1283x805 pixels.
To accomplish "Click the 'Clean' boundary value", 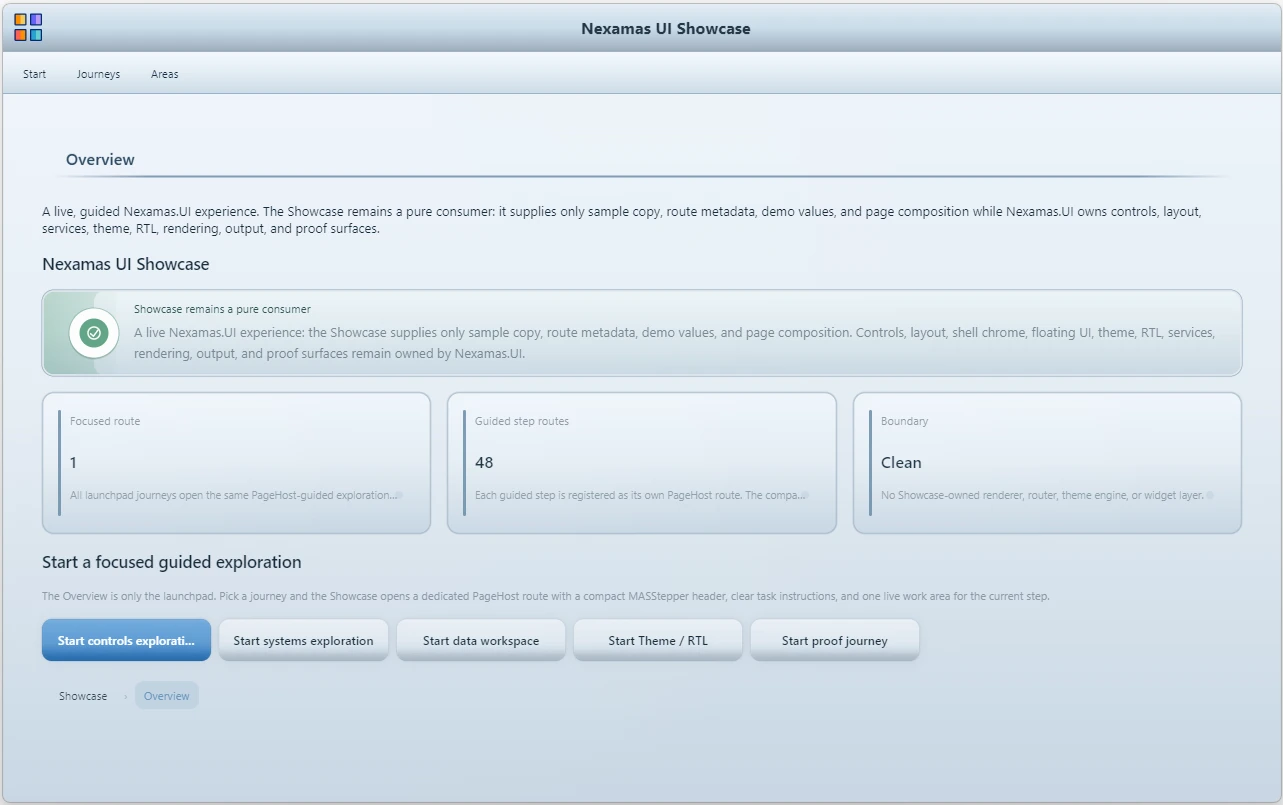I will coord(901,462).
